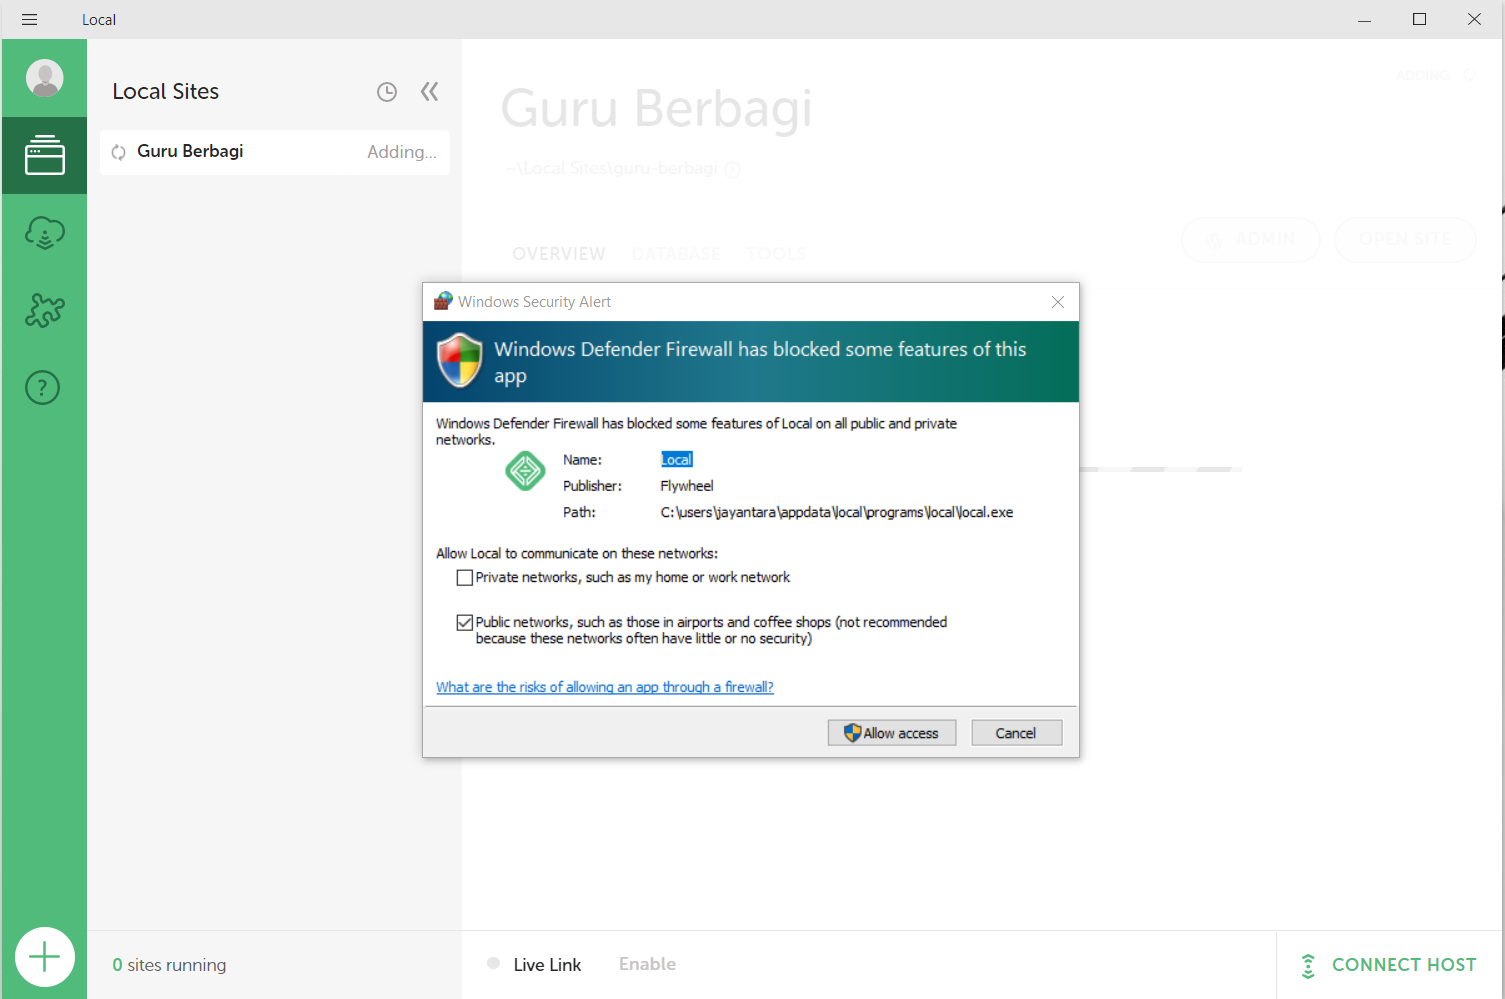Click the Flywheel publisher text
This screenshot has width=1505, height=999.
[x=687, y=486]
